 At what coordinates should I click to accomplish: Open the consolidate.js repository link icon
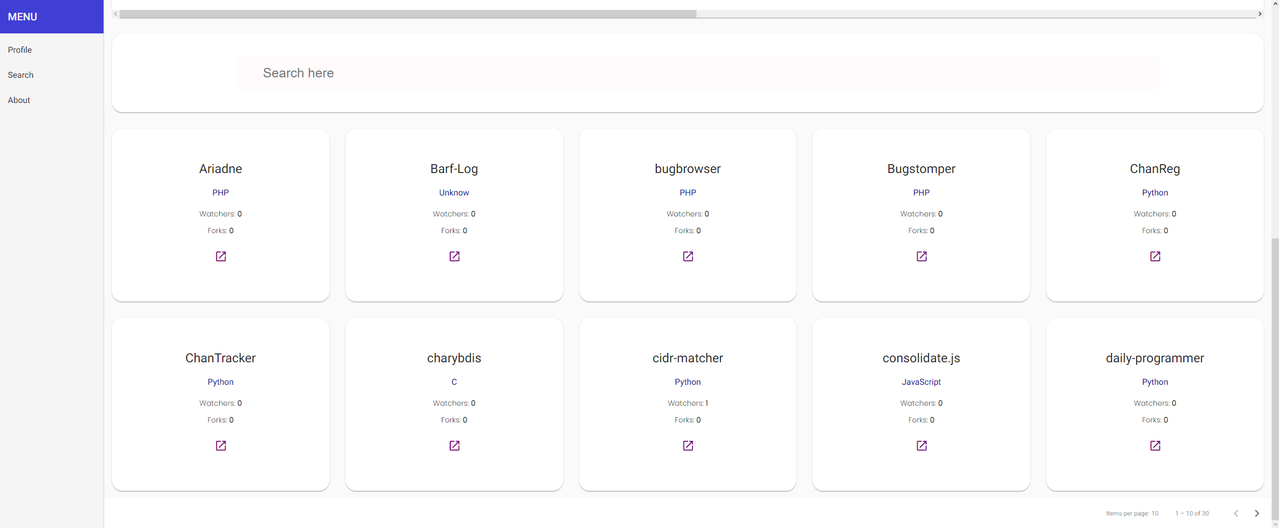[x=922, y=446]
